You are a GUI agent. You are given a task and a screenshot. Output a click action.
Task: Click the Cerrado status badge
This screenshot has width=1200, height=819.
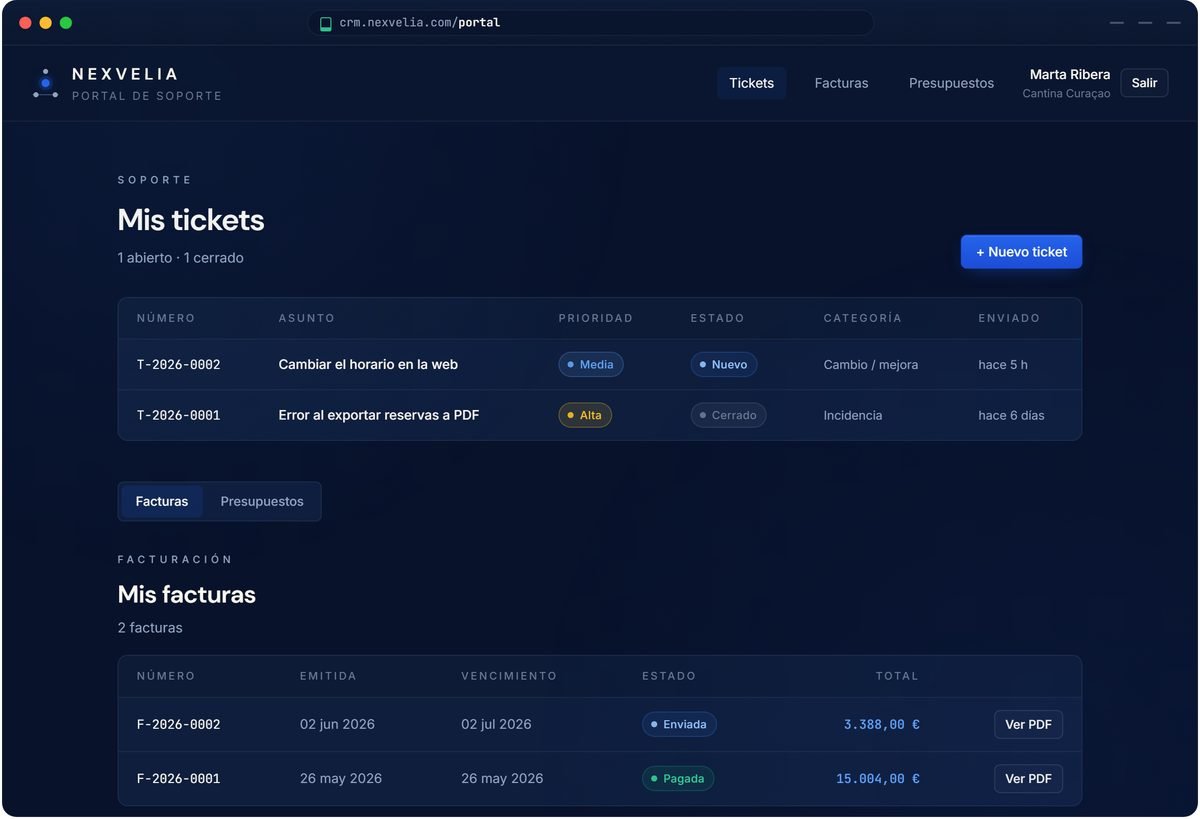click(x=728, y=415)
